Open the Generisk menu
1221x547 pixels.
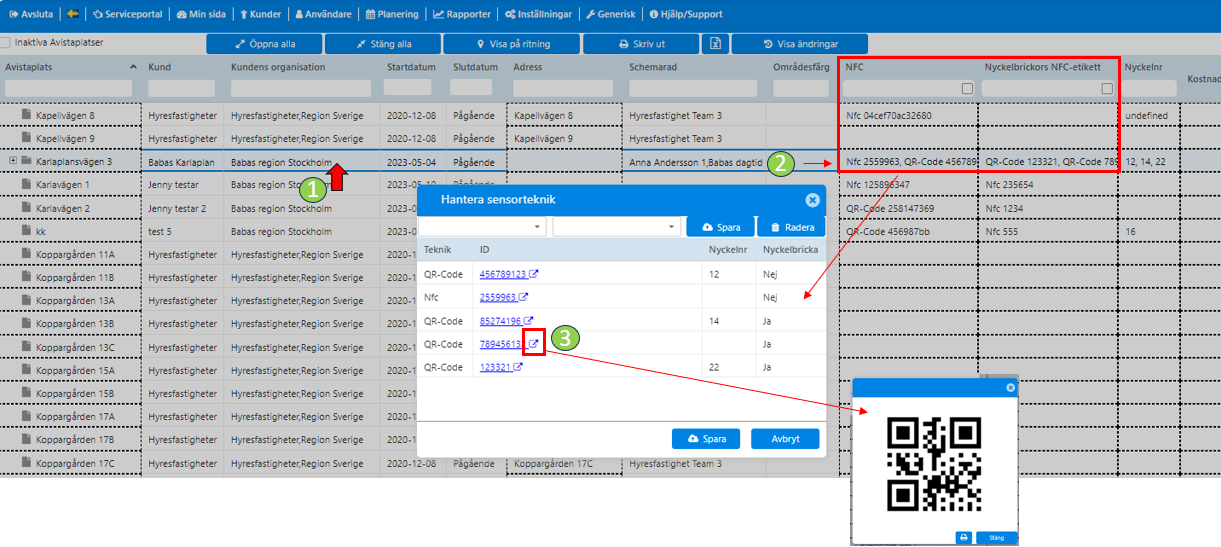click(x=611, y=14)
